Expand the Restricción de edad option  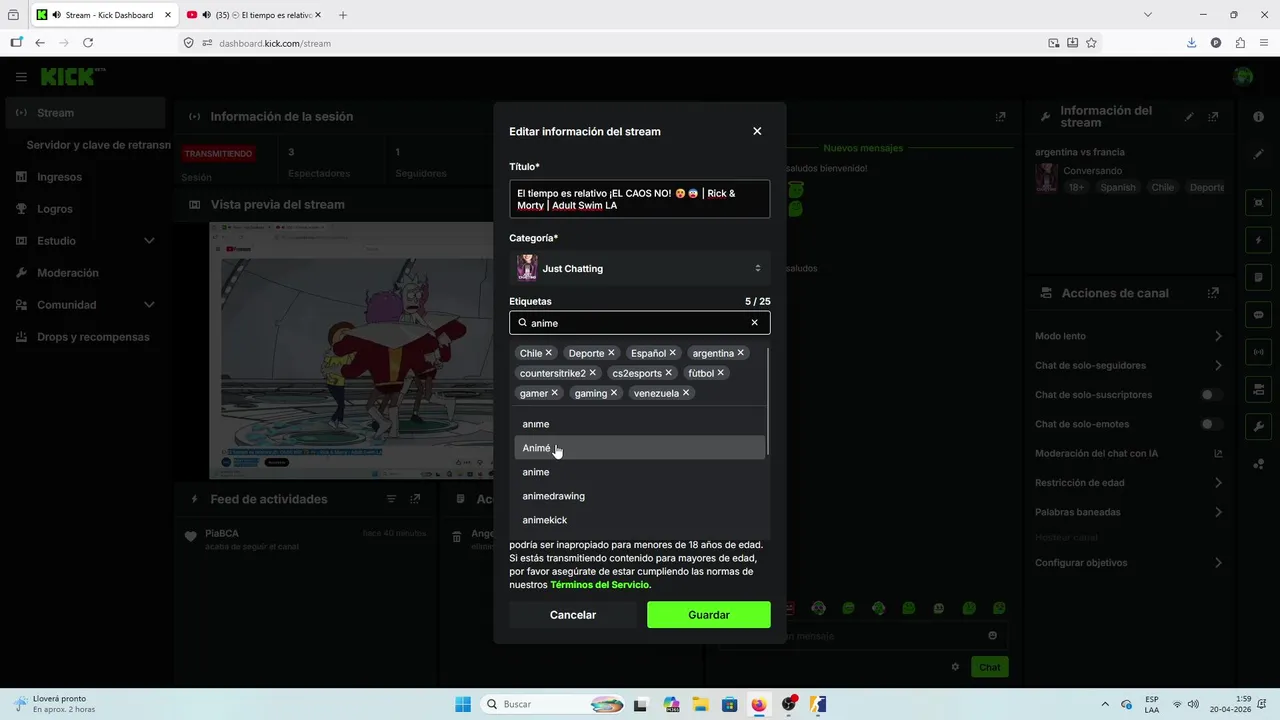1128,483
